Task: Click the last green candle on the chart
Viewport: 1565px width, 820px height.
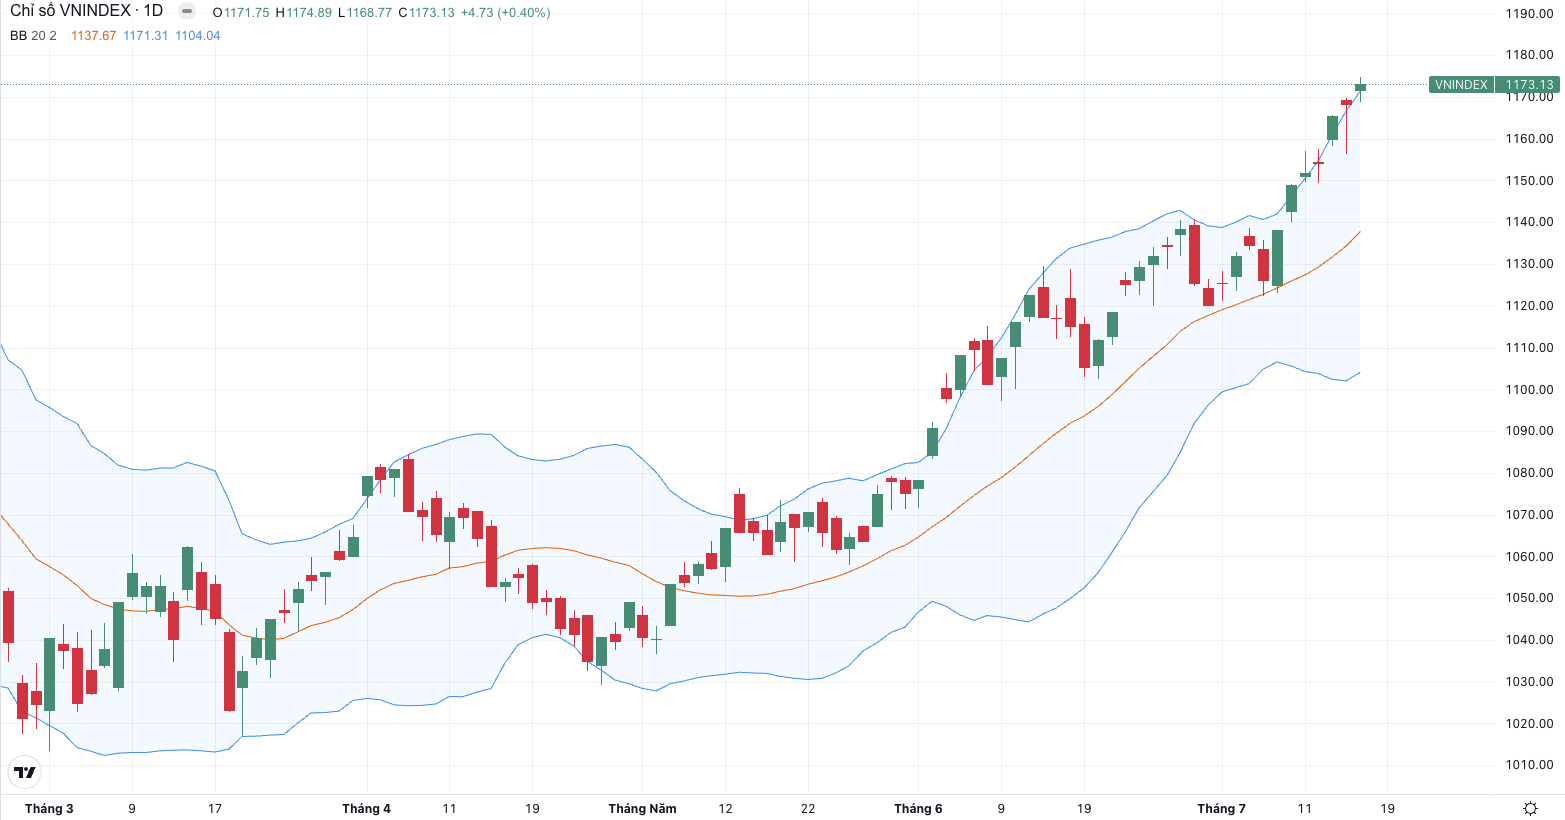Action: [x=1360, y=88]
